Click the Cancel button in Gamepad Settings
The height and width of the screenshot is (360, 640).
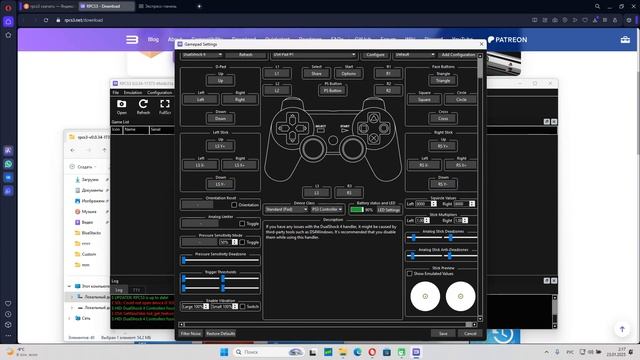[470, 333]
